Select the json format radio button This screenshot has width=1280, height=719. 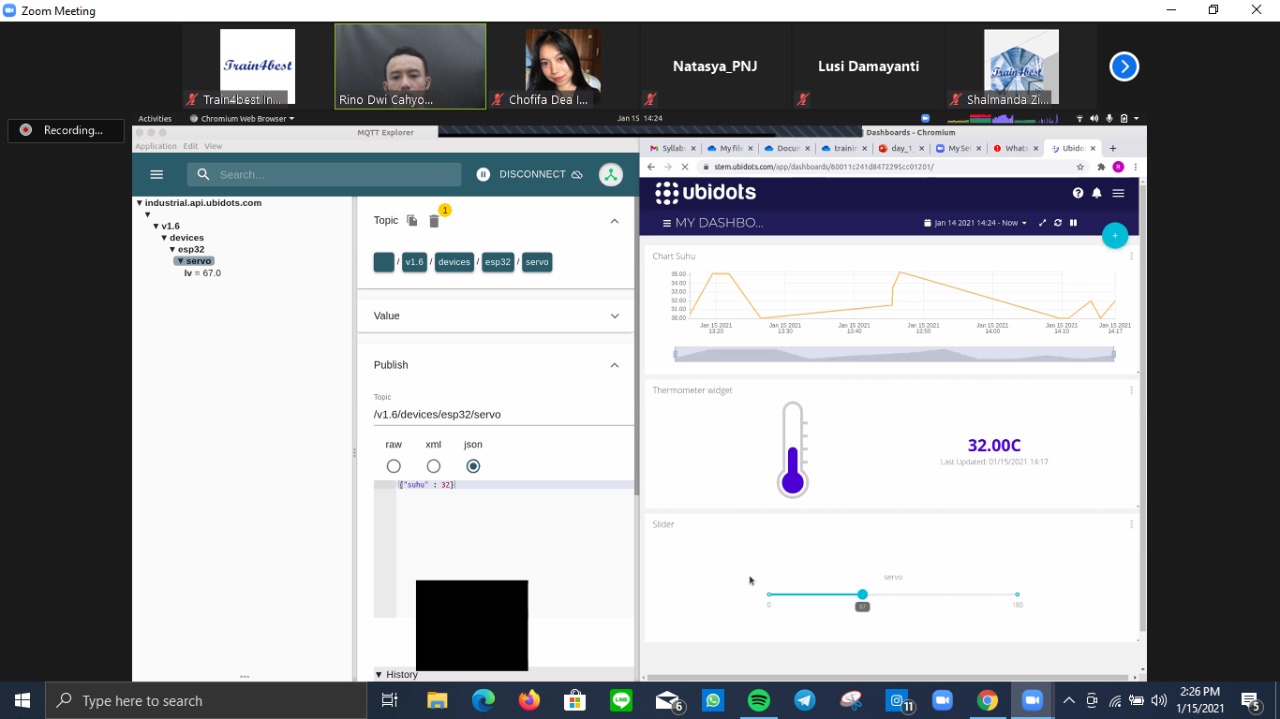[473, 466]
